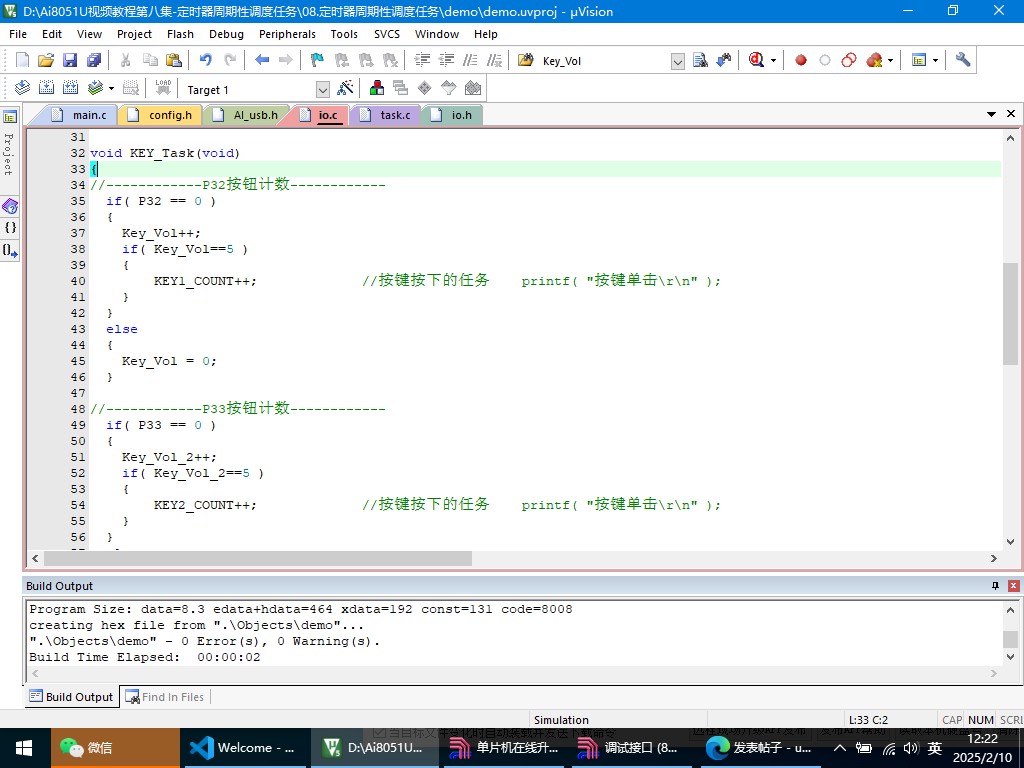This screenshot has height=768, width=1024.
Task: Comment out the selection with the // icon
Action: tap(470, 61)
